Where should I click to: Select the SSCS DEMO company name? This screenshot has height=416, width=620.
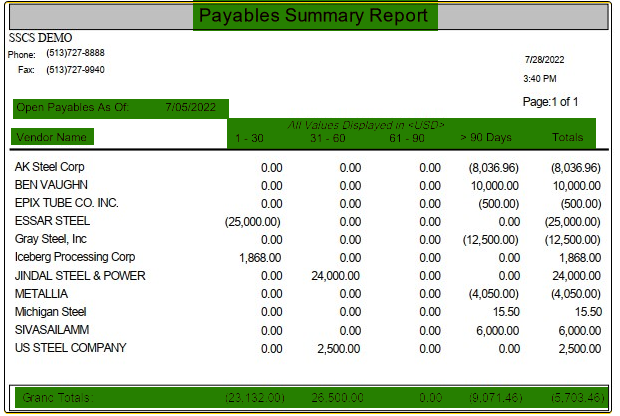40,38
